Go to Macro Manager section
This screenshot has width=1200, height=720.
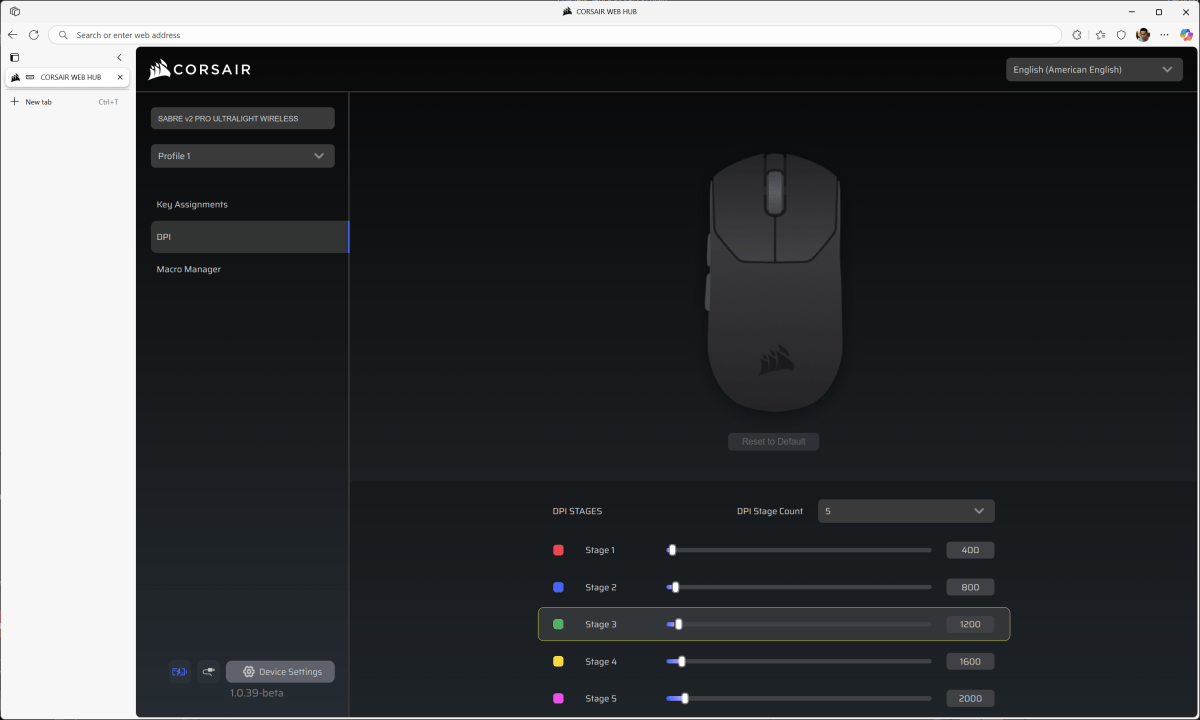(x=189, y=270)
